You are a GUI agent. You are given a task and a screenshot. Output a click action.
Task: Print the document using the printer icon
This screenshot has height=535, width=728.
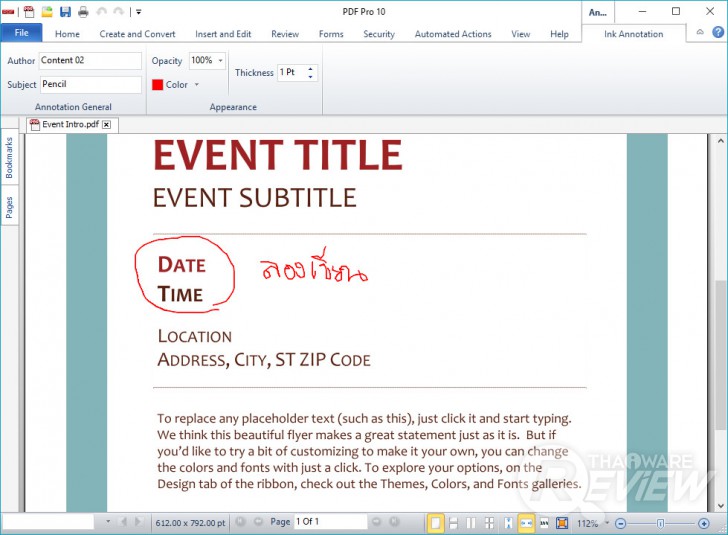pyautogui.click(x=83, y=12)
